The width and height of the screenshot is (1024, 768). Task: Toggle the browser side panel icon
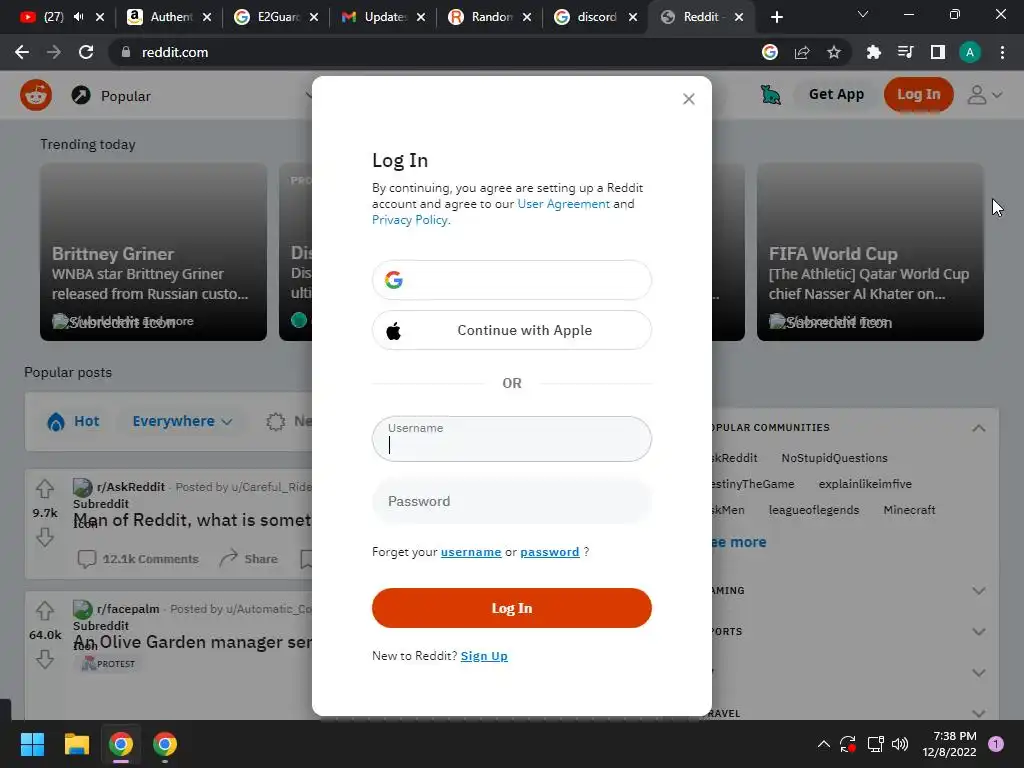point(938,52)
